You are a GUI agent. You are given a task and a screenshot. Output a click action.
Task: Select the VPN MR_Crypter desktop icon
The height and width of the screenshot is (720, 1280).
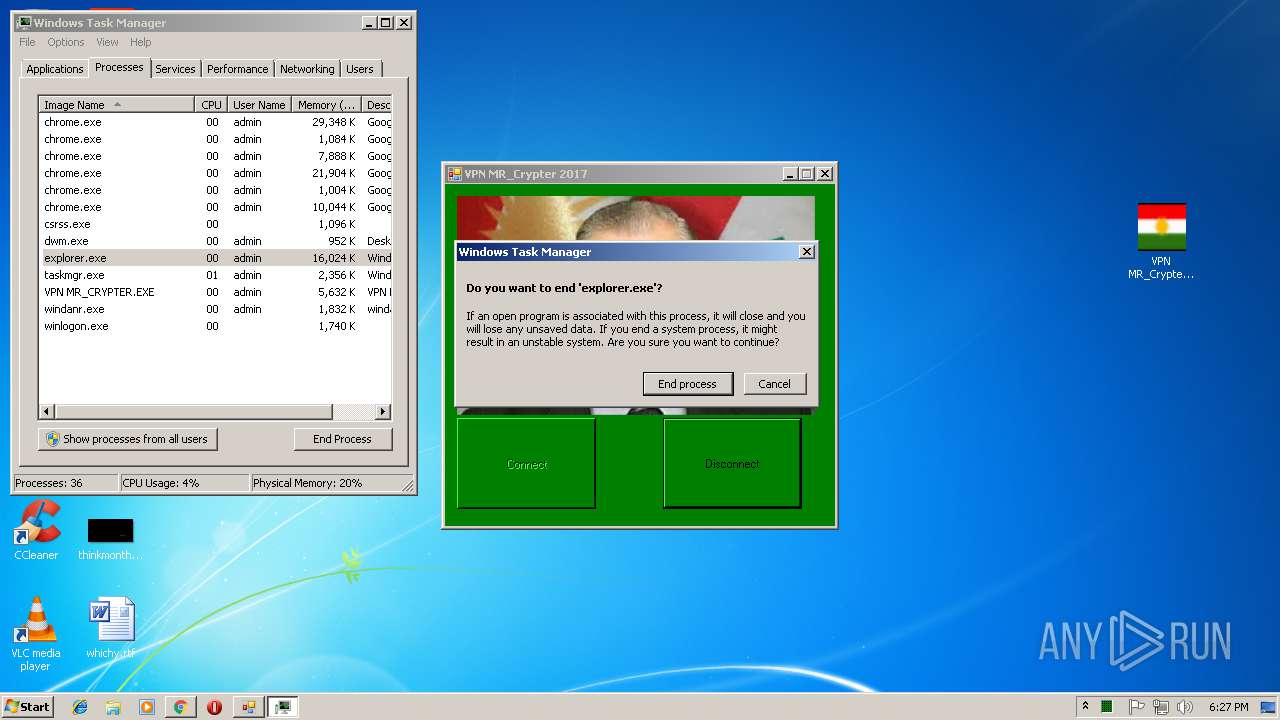(1161, 241)
